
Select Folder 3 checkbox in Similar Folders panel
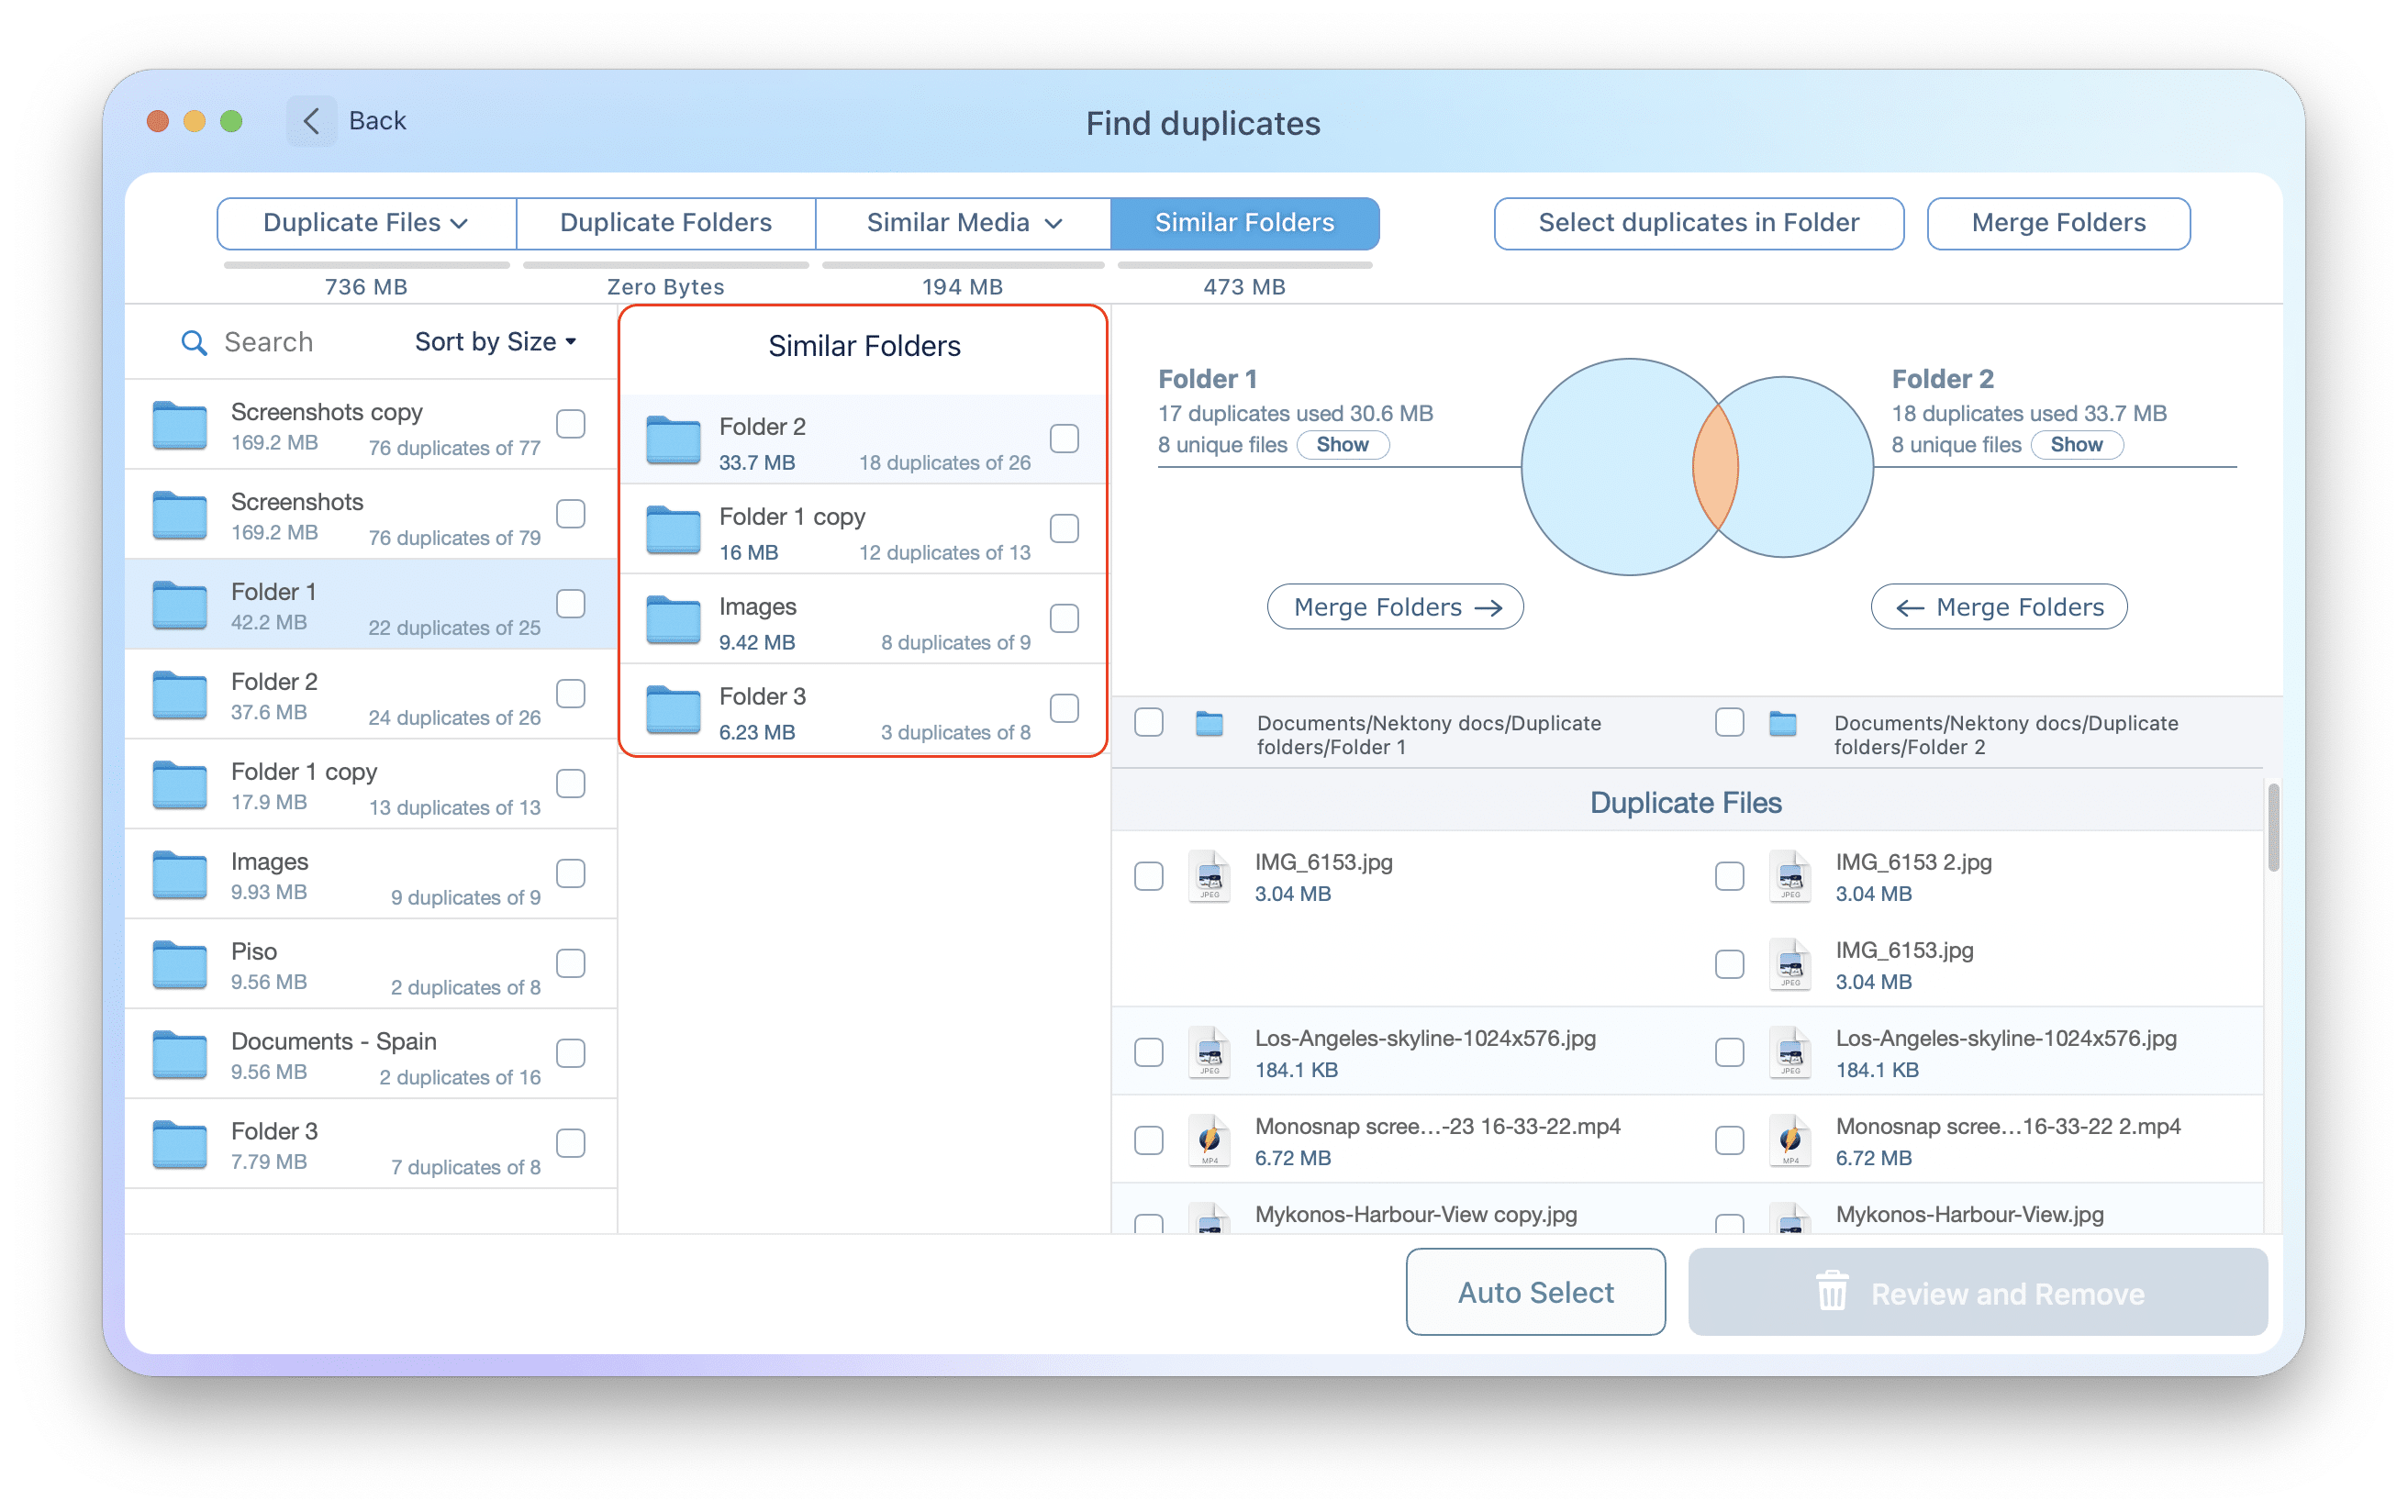pyautogui.click(x=1064, y=708)
